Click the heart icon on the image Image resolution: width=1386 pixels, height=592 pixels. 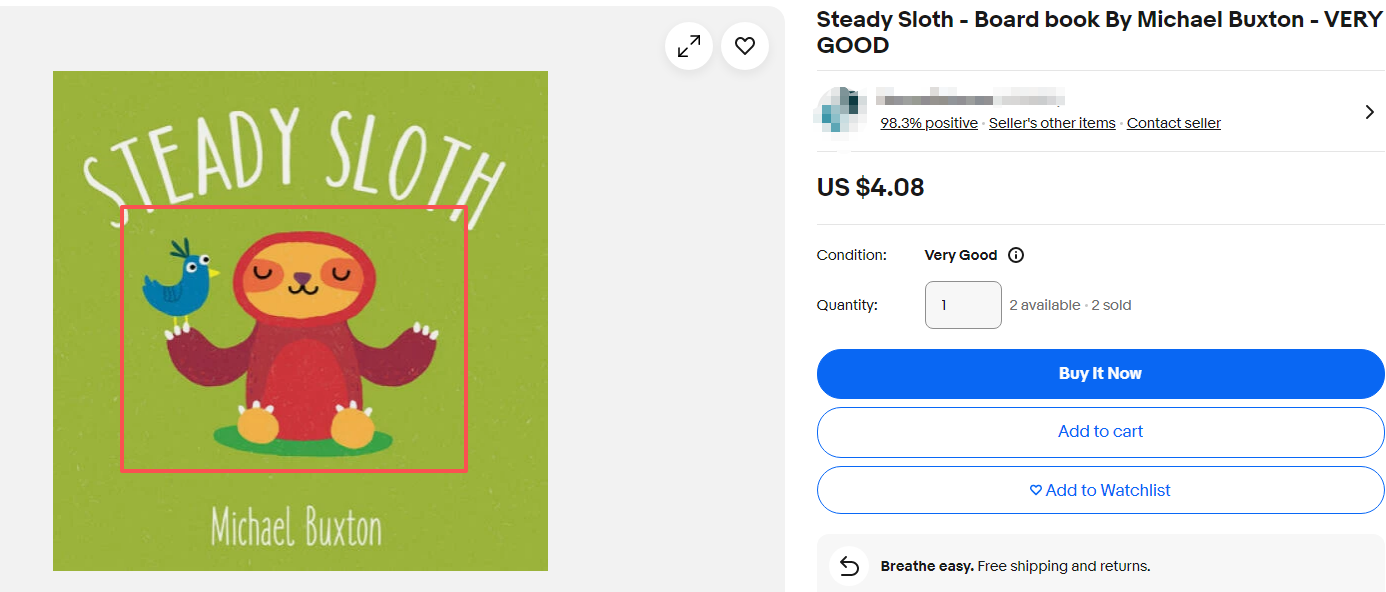[x=745, y=46]
